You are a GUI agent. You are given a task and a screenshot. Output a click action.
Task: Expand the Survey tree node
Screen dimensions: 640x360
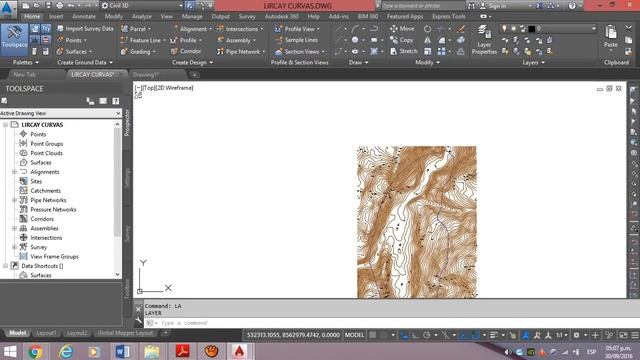(x=14, y=247)
